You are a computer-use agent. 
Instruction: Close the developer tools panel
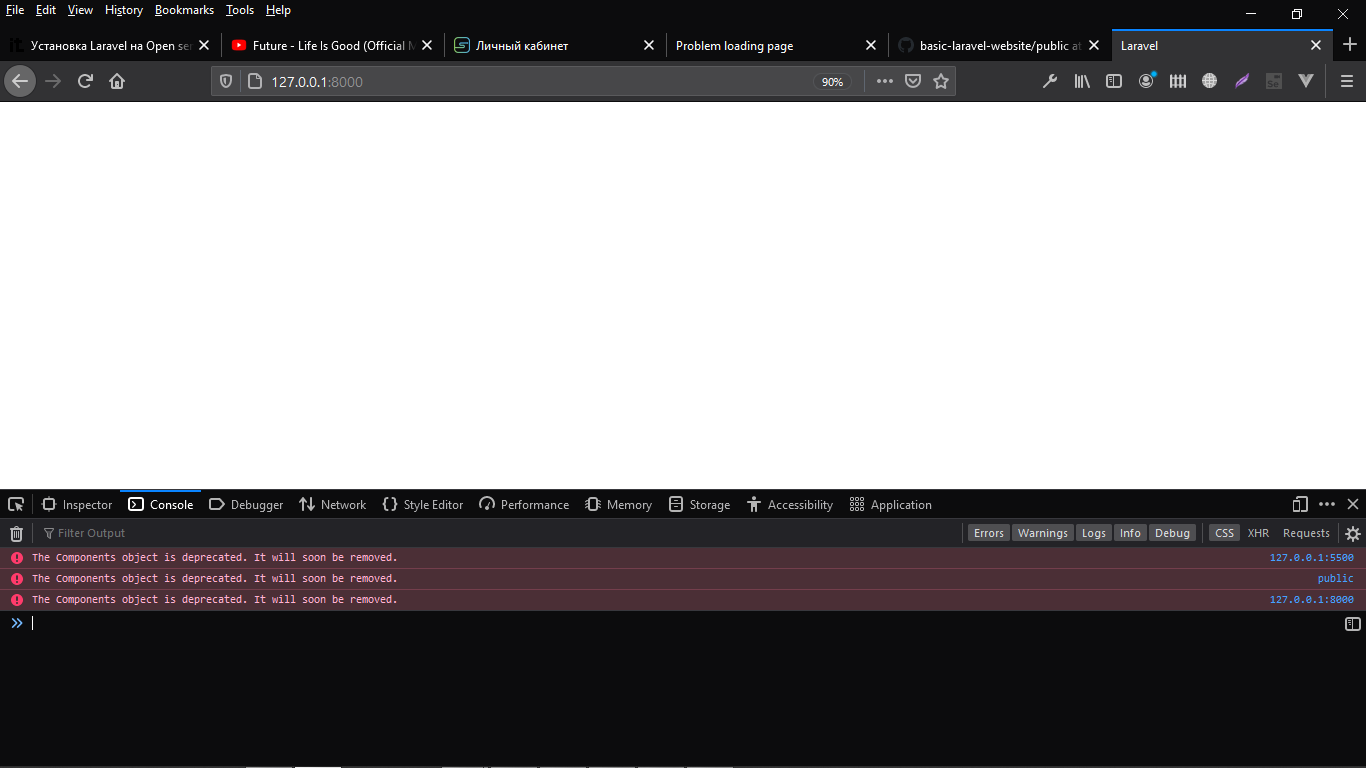click(1353, 504)
